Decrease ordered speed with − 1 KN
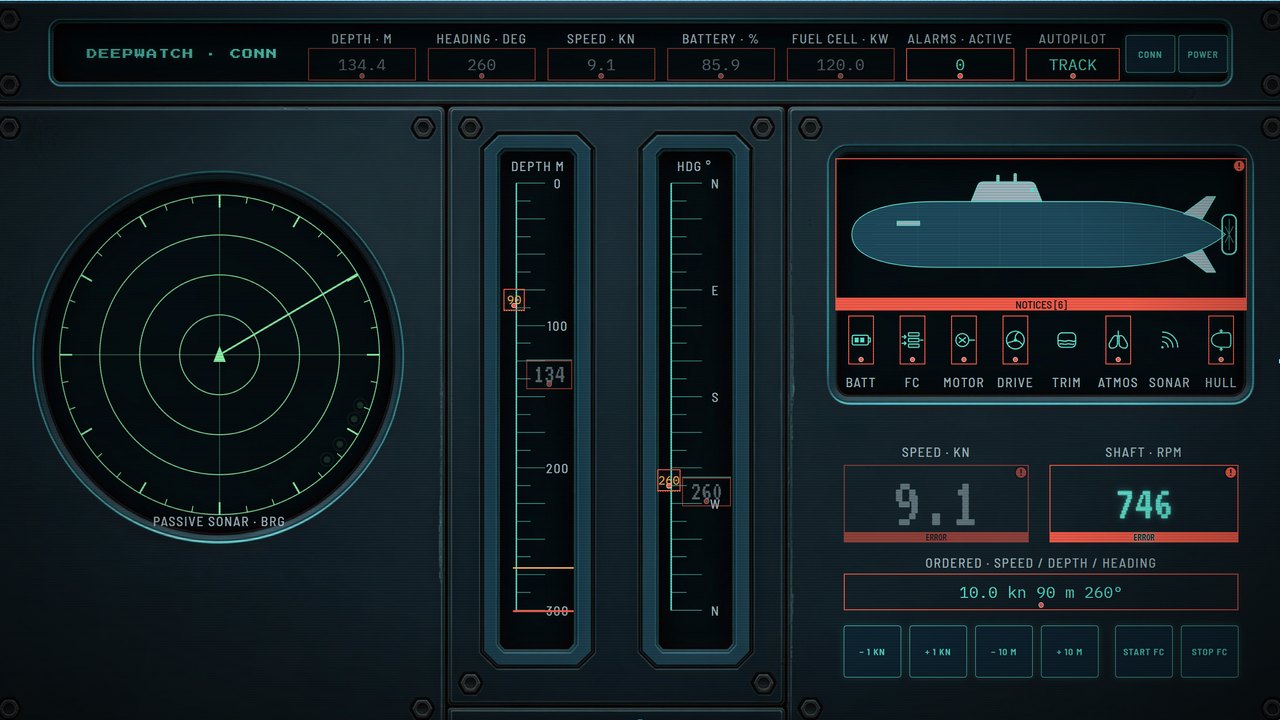This screenshot has width=1280, height=720. [872, 652]
